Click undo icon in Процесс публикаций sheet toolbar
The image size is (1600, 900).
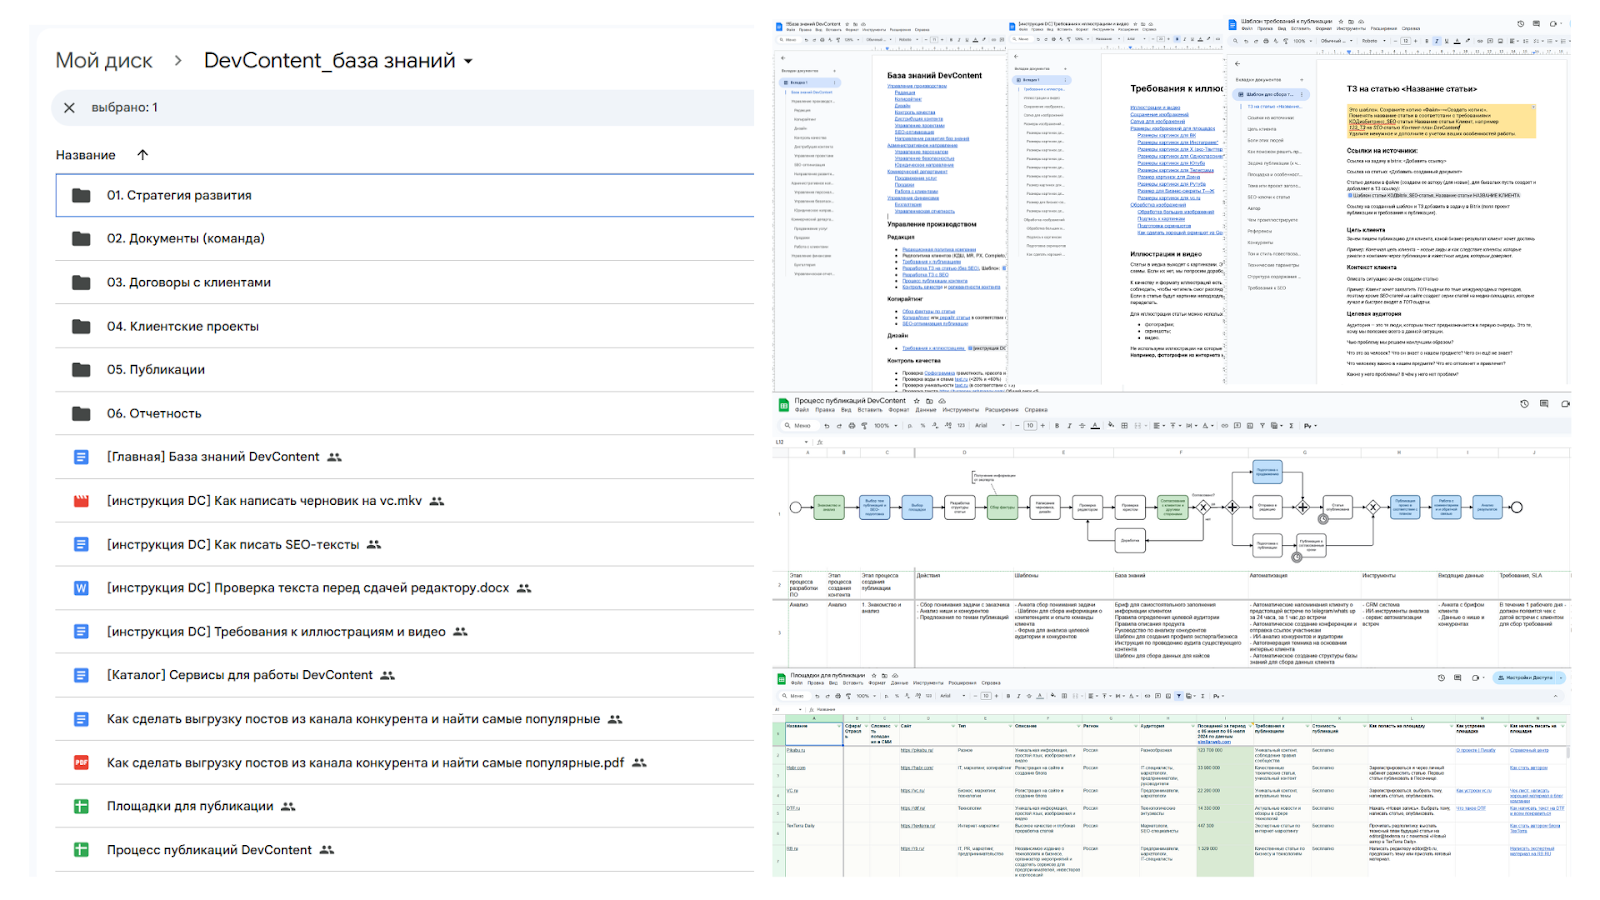[826, 426]
